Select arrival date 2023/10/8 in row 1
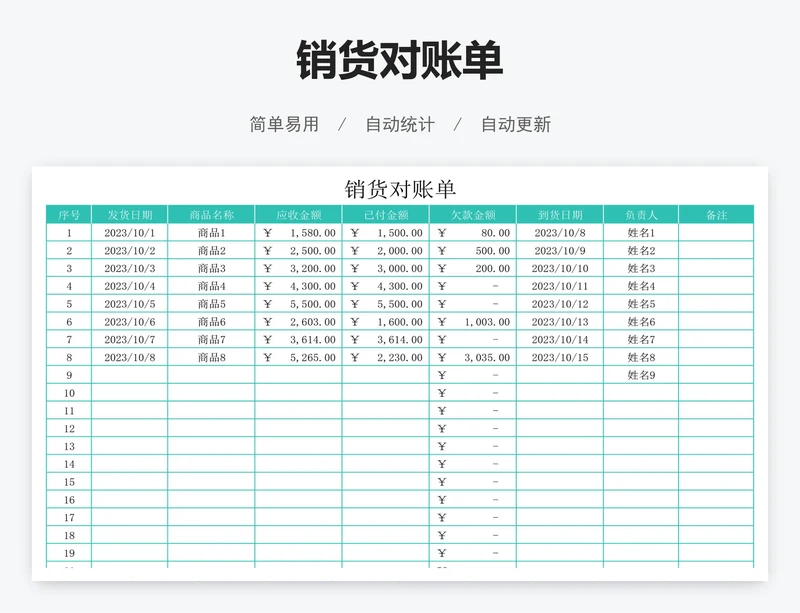Image resolution: width=800 pixels, height=613 pixels. click(x=560, y=233)
